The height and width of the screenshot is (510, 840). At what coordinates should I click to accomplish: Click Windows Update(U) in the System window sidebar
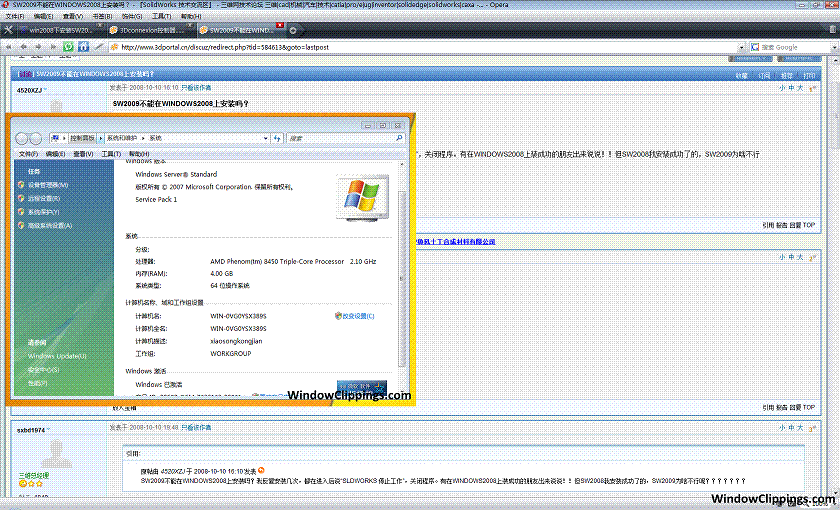coord(57,356)
